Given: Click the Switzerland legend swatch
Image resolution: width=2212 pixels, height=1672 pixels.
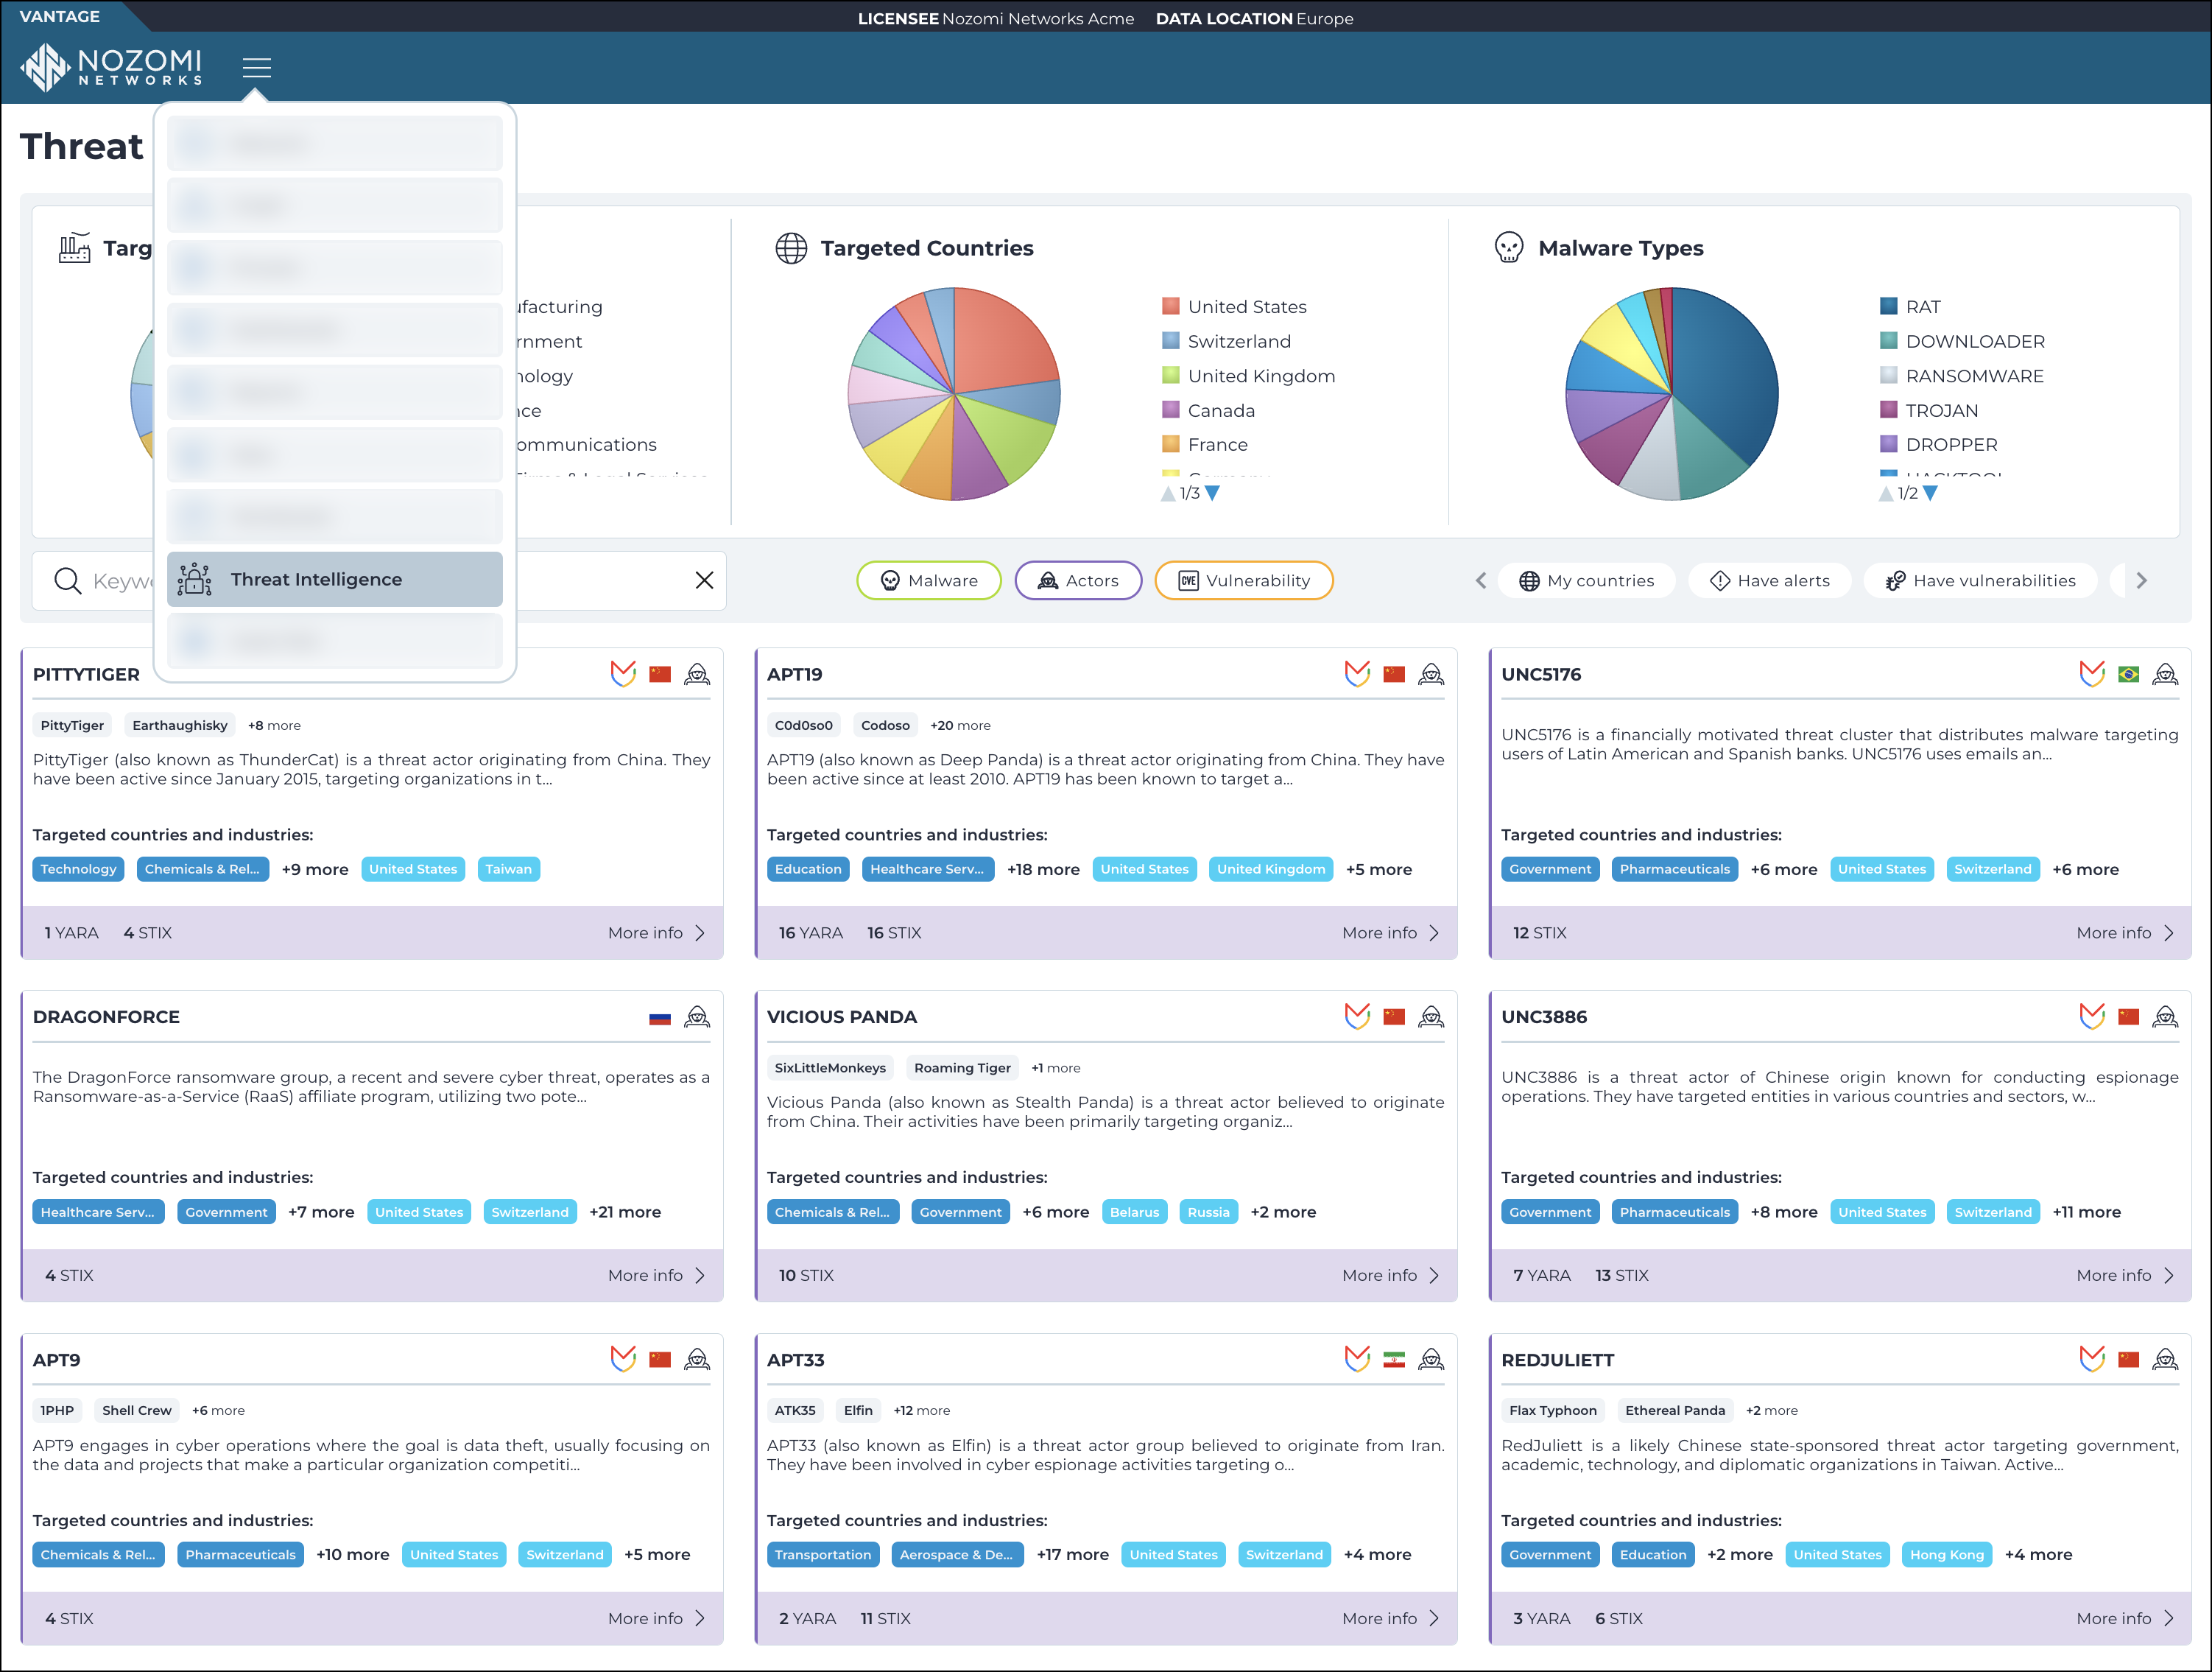Looking at the screenshot, I should tap(1170, 341).
